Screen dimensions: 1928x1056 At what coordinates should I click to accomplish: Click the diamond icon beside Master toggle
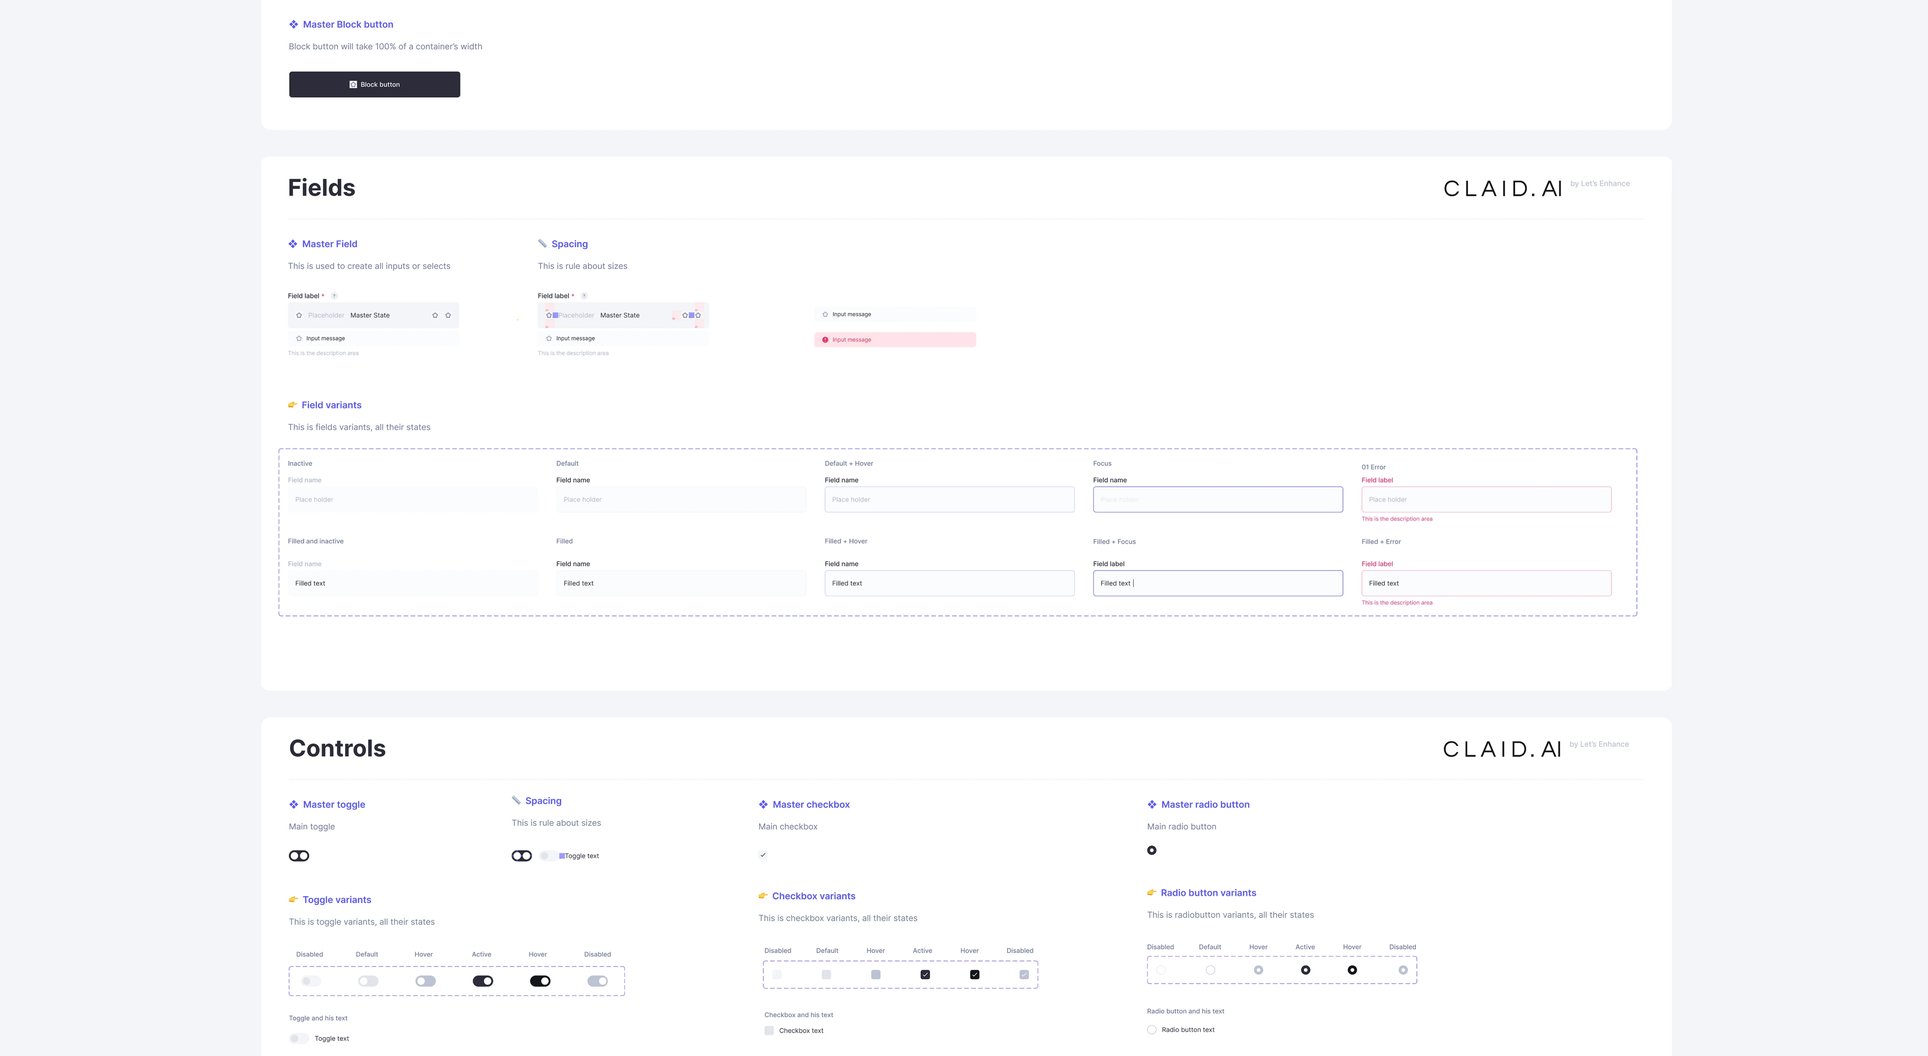pyautogui.click(x=294, y=804)
